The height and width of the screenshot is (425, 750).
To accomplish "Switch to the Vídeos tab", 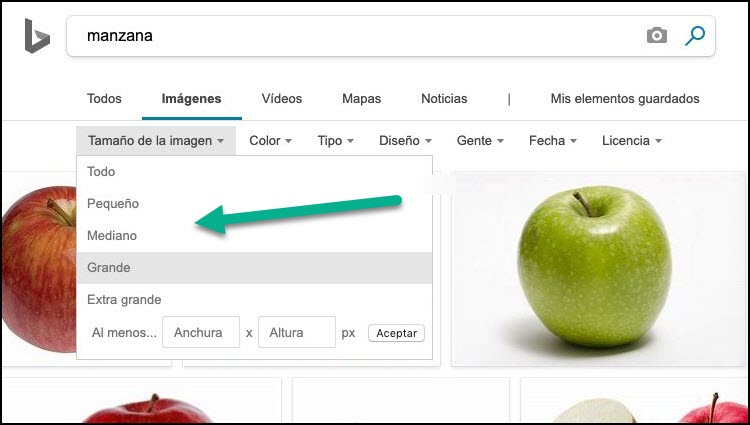I will coord(282,98).
